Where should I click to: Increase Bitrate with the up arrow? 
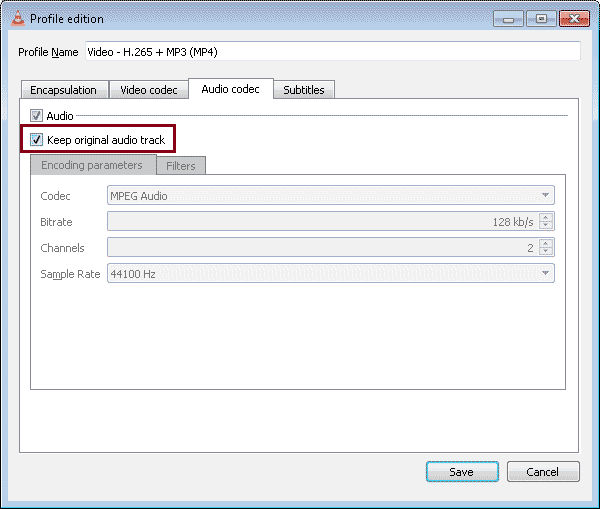[546, 217]
